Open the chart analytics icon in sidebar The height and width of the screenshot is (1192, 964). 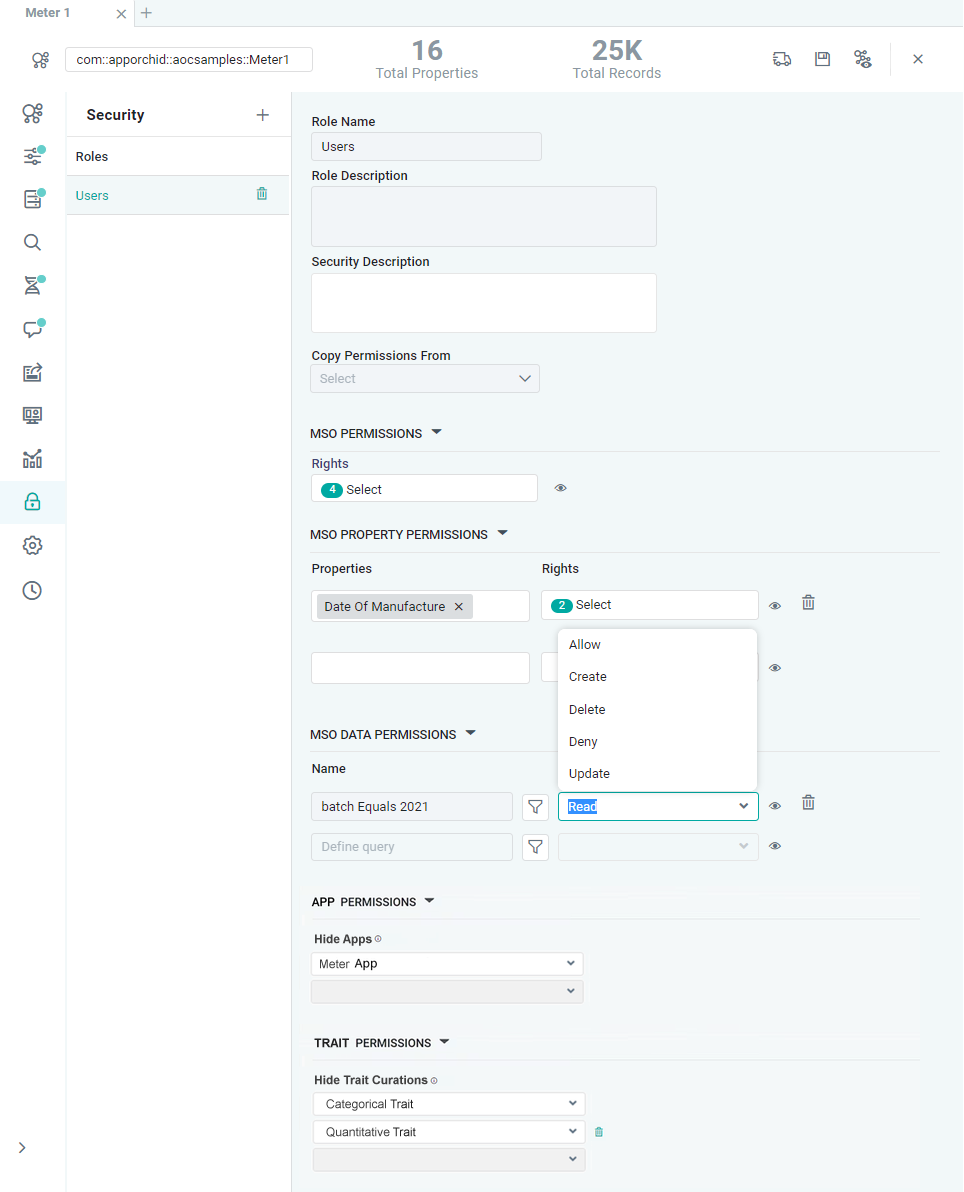[32, 459]
